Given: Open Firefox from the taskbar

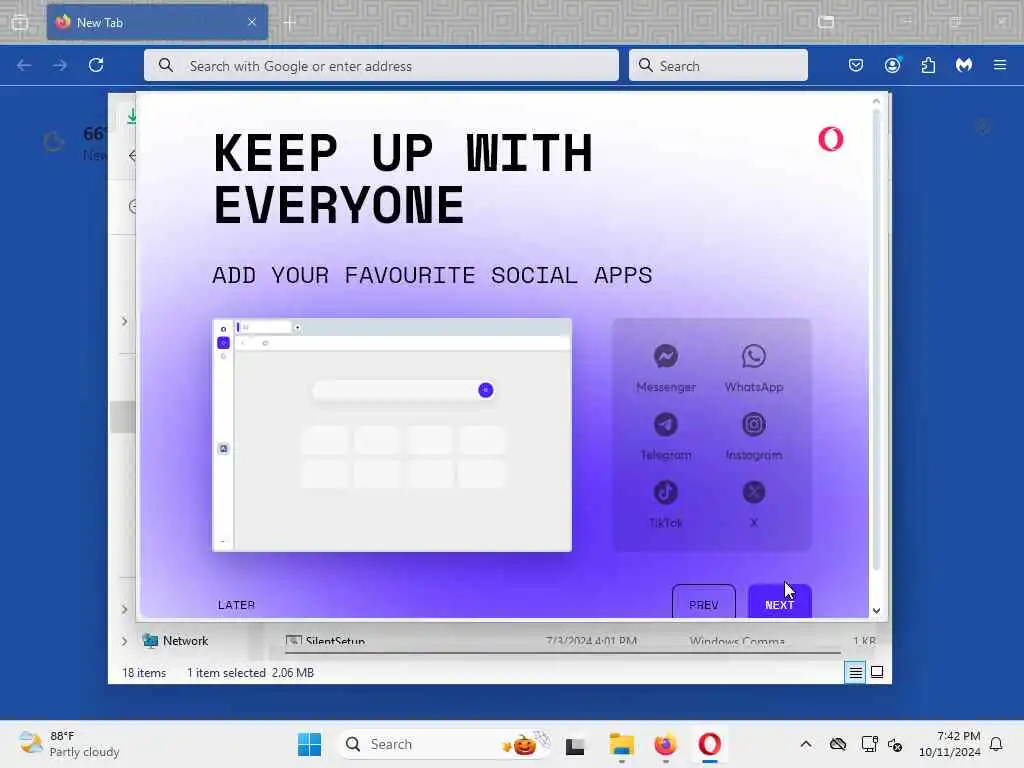Looking at the screenshot, I should point(665,745).
